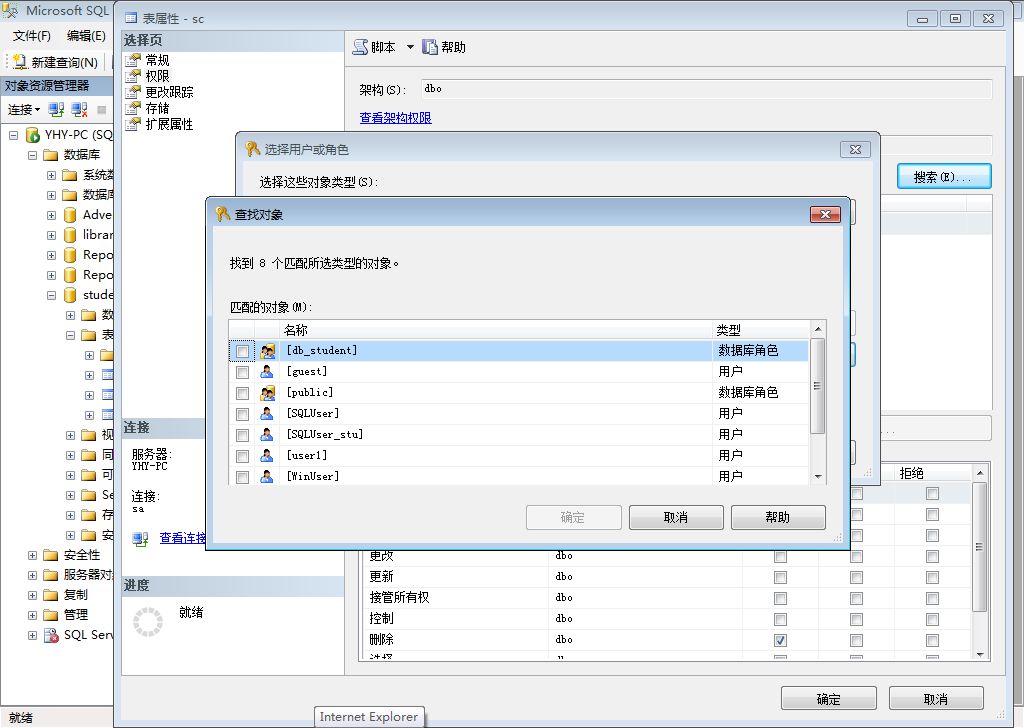Click 取消 in the table properties window
Image resolution: width=1024 pixels, height=728 pixels.
(936, 699)
